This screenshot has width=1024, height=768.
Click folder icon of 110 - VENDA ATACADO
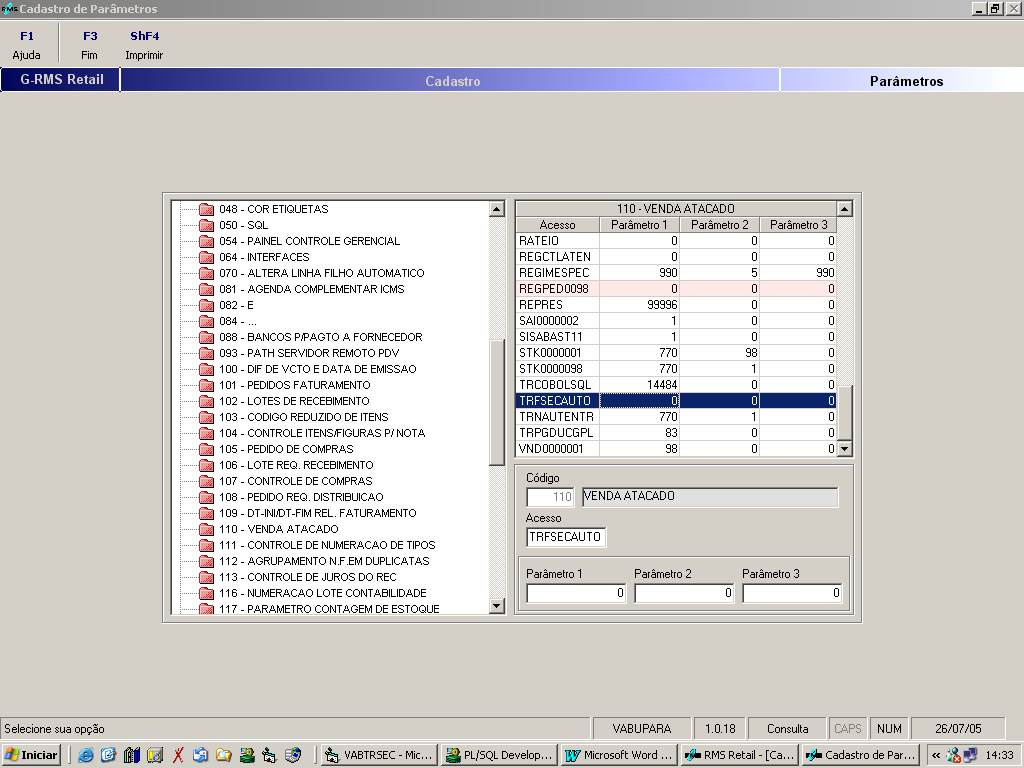207,529
